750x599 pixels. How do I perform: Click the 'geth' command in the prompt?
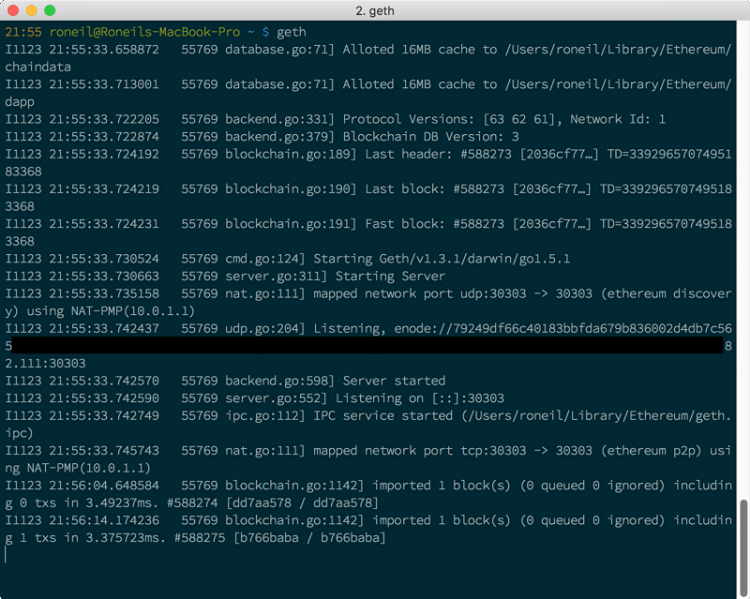click(x=291, y=33)
